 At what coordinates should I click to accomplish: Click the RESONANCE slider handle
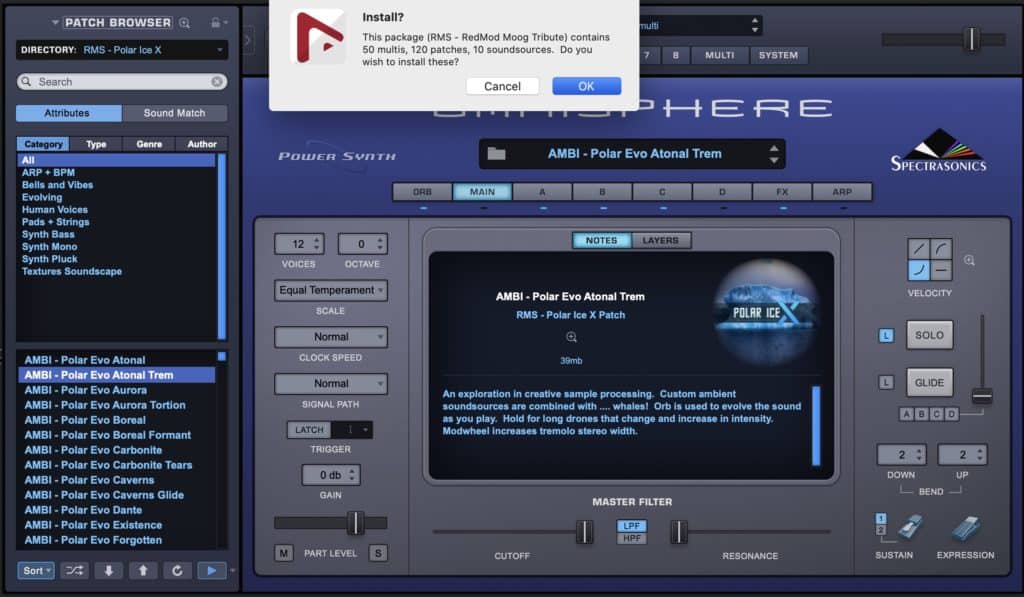click(679, 532)
